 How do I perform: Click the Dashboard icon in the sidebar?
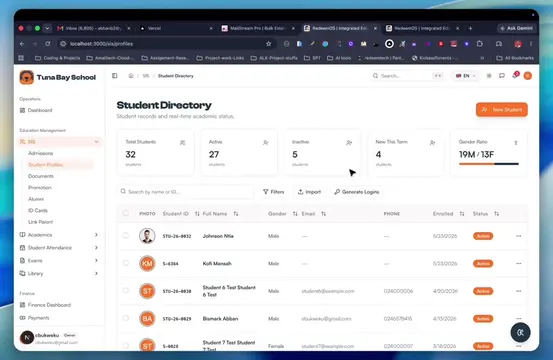22,110
